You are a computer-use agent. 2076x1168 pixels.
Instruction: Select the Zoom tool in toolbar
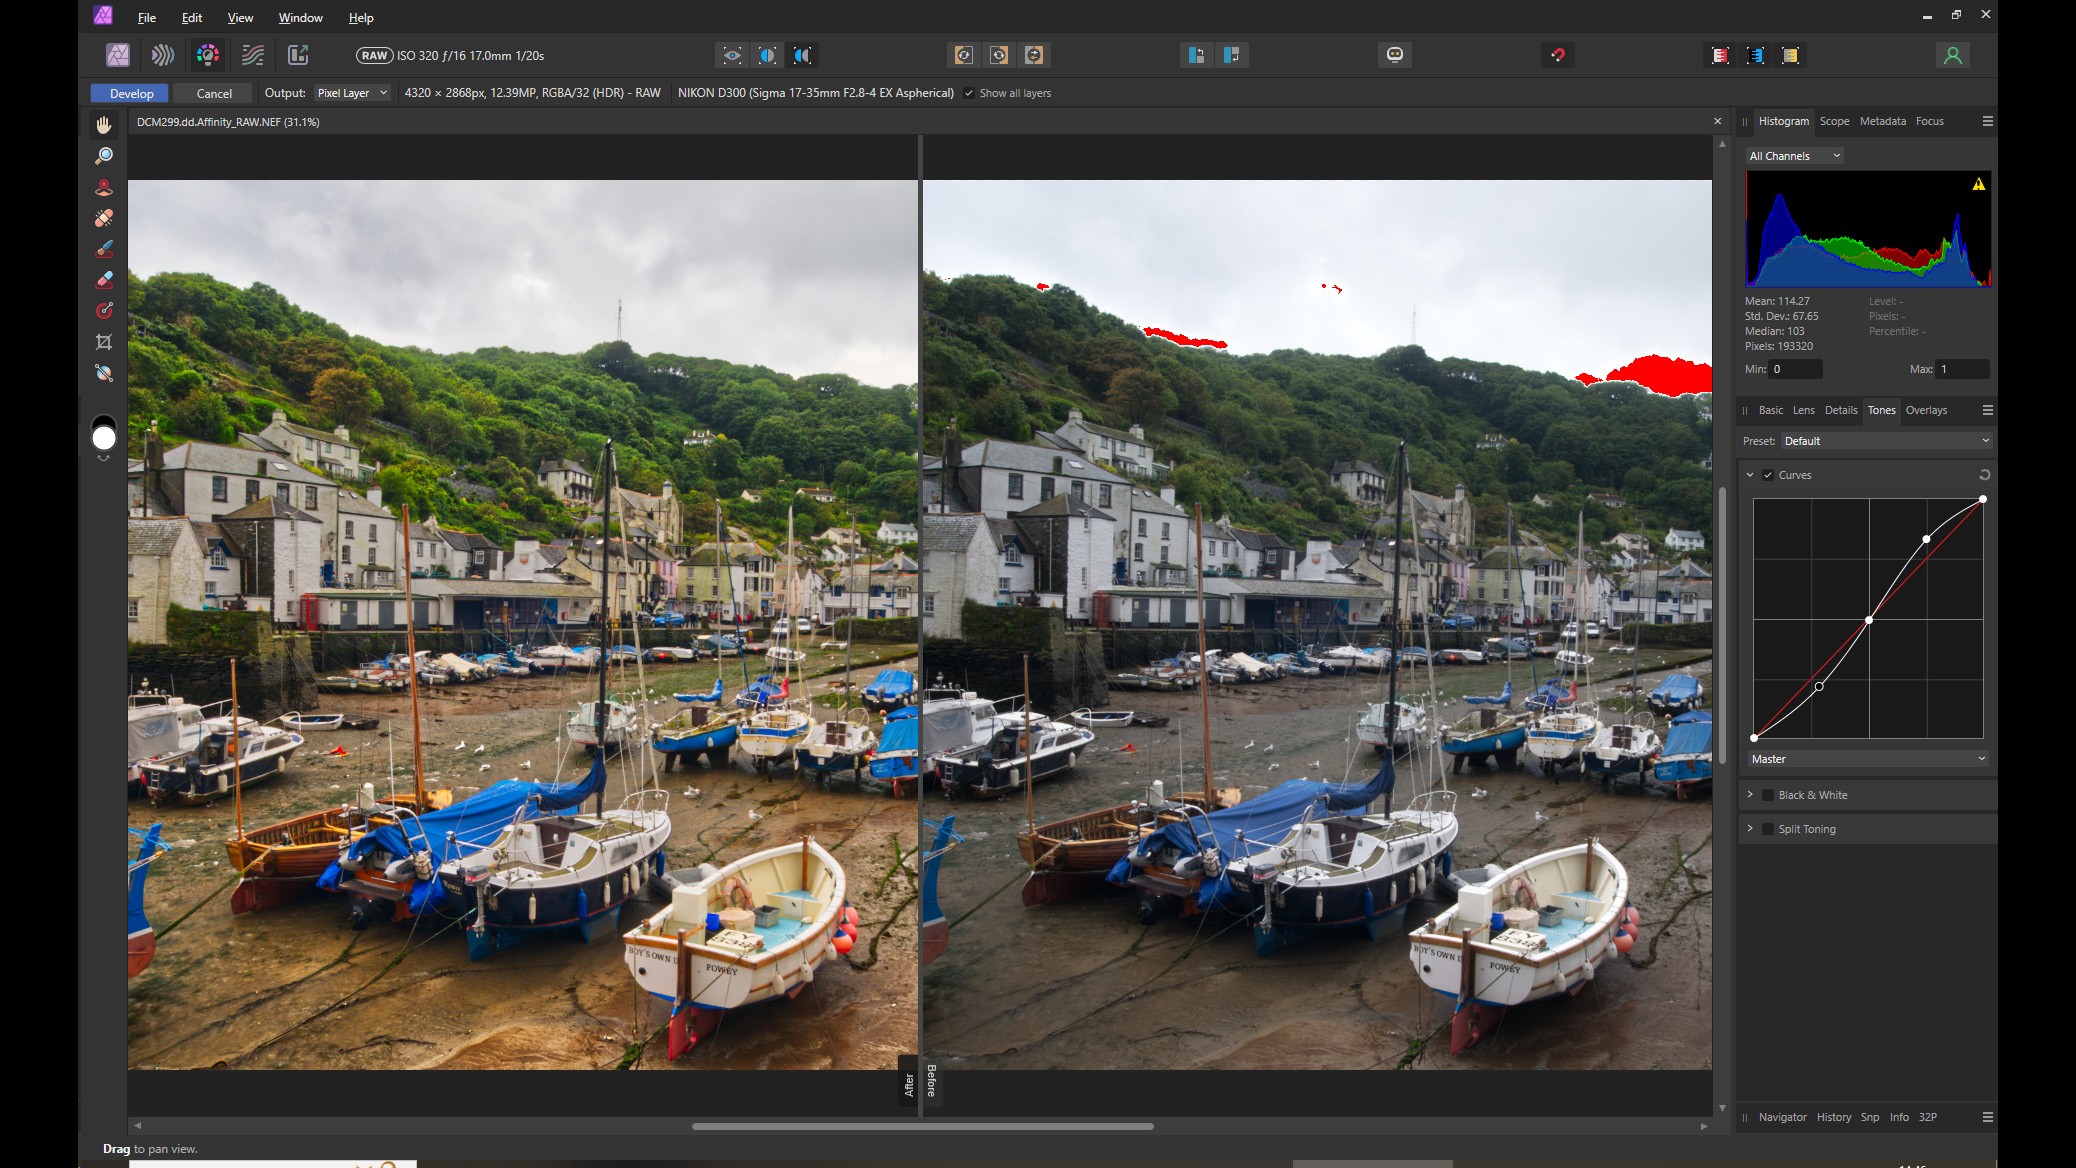[x=104, y=156]
